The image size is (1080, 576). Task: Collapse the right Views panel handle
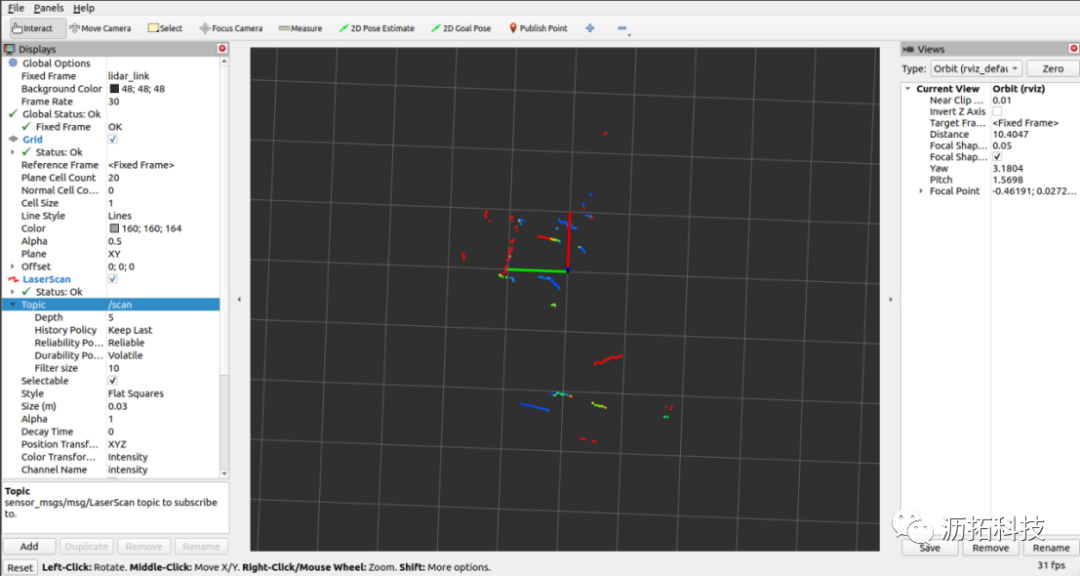pos(890,299)
